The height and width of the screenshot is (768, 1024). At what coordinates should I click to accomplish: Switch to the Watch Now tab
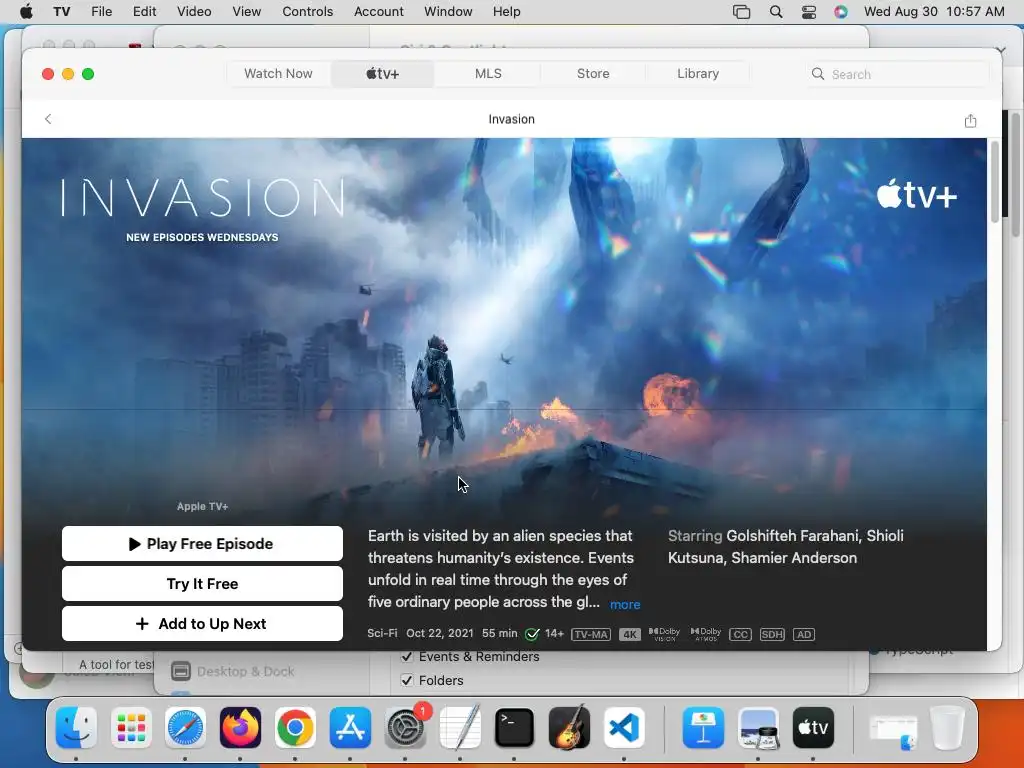[278, 74]
